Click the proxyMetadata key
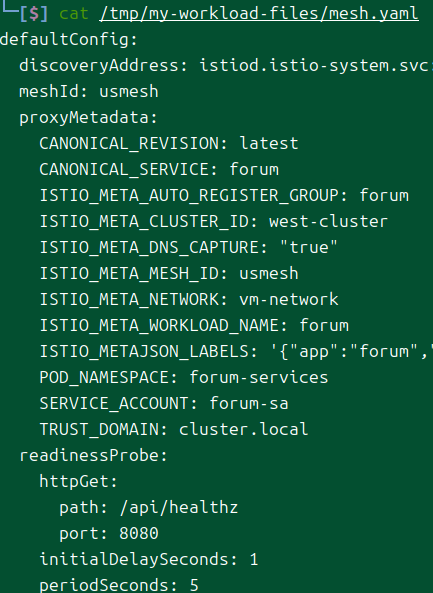Screen dimensions: 433x593 pyautogui.click(x=88, y=118)
